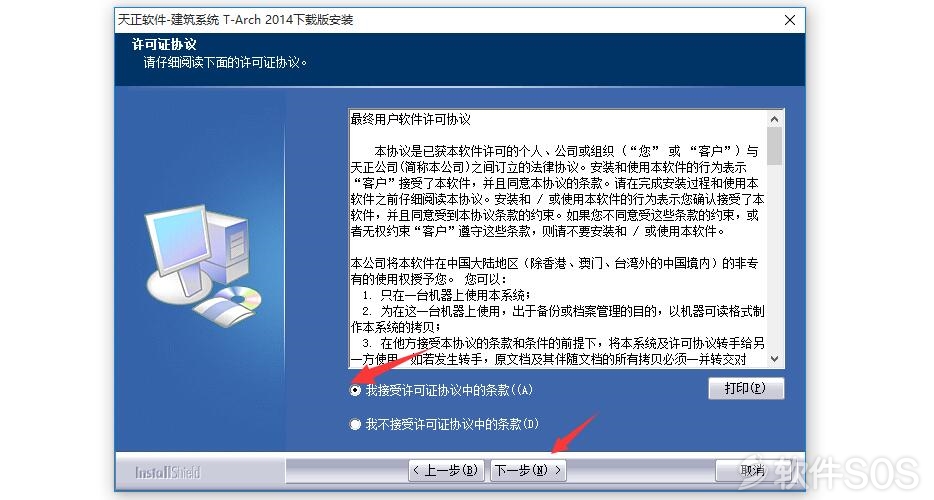Click the CD disc graphic
Screen dimensions: 934x500
[242, 297]
